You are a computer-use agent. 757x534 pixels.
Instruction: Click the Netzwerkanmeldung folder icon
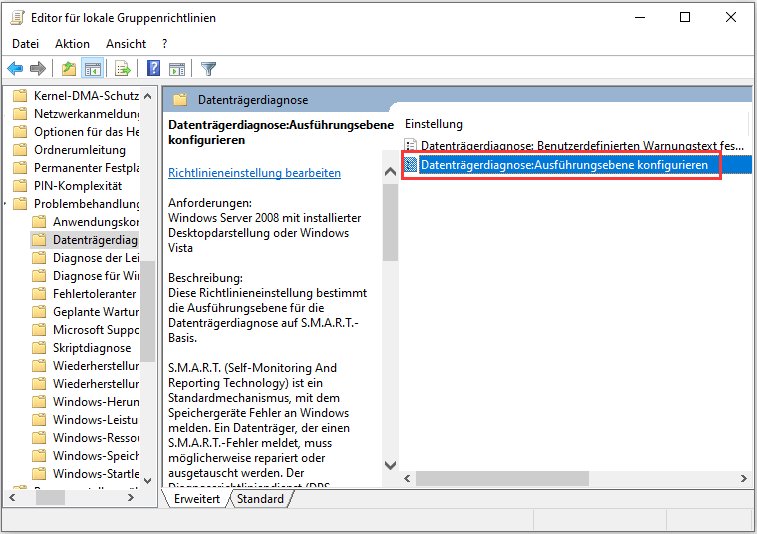pos(20,113)
